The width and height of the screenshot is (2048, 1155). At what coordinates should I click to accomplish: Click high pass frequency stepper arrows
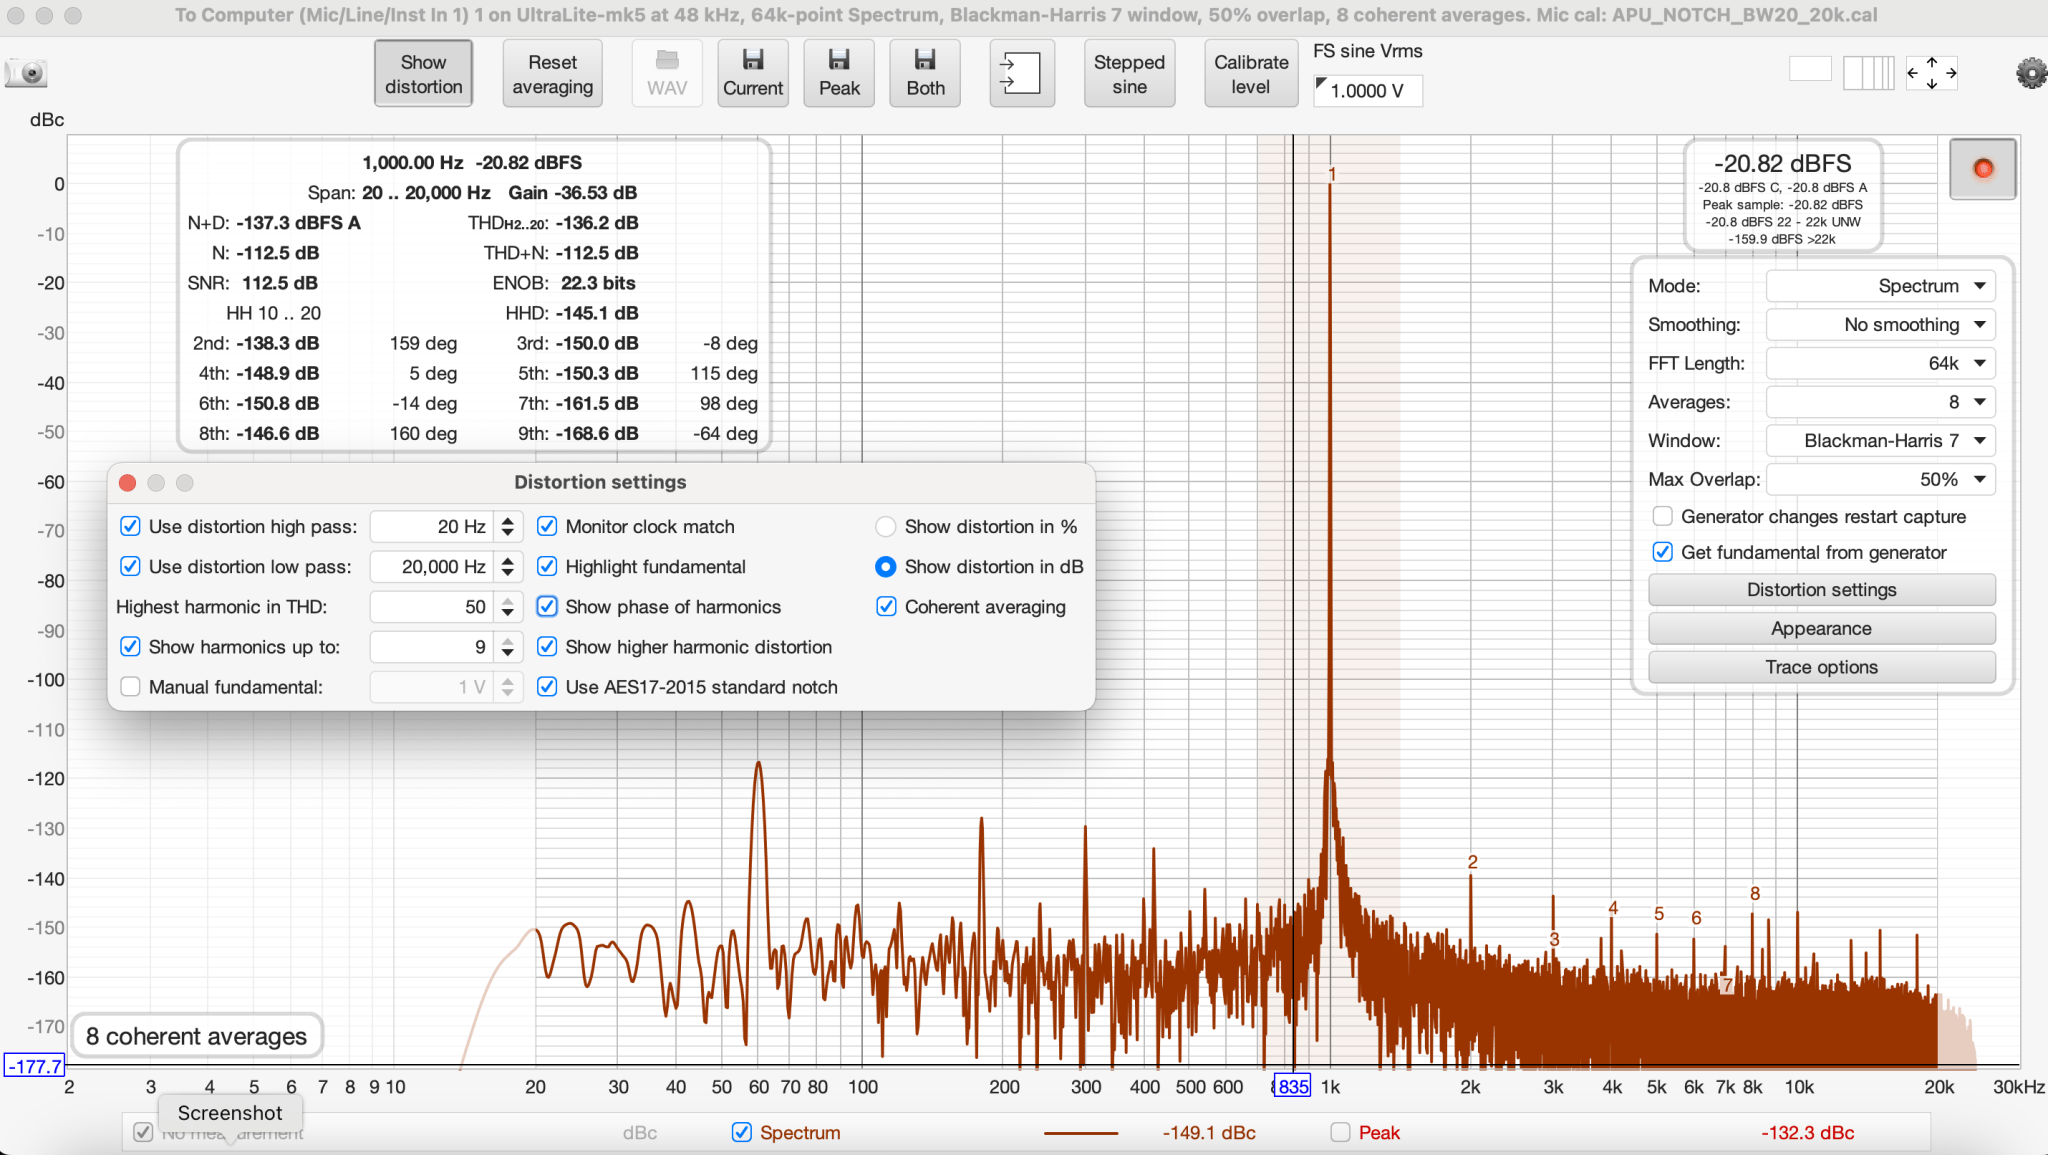tap(508, 527)
